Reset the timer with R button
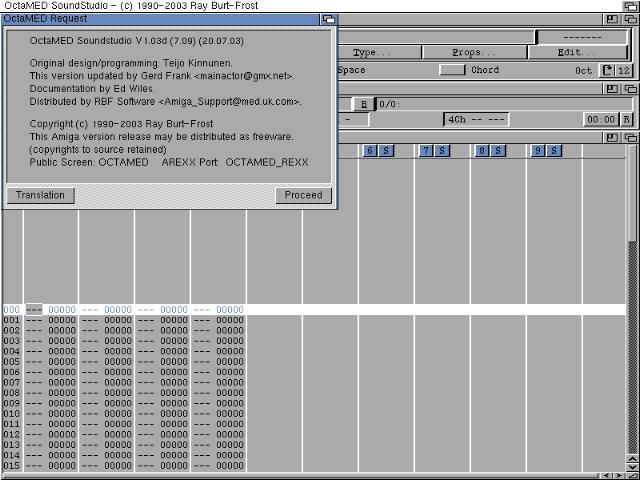Image resolution: width=640 pixels, height=480 pixels. [627, 120]
